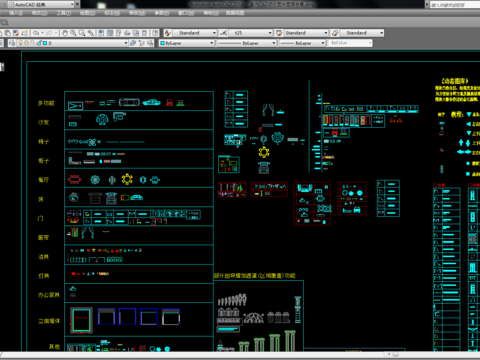480x360 pixels.
Task: Click the Undo arrow icon
Action: [x=36, y=33]
